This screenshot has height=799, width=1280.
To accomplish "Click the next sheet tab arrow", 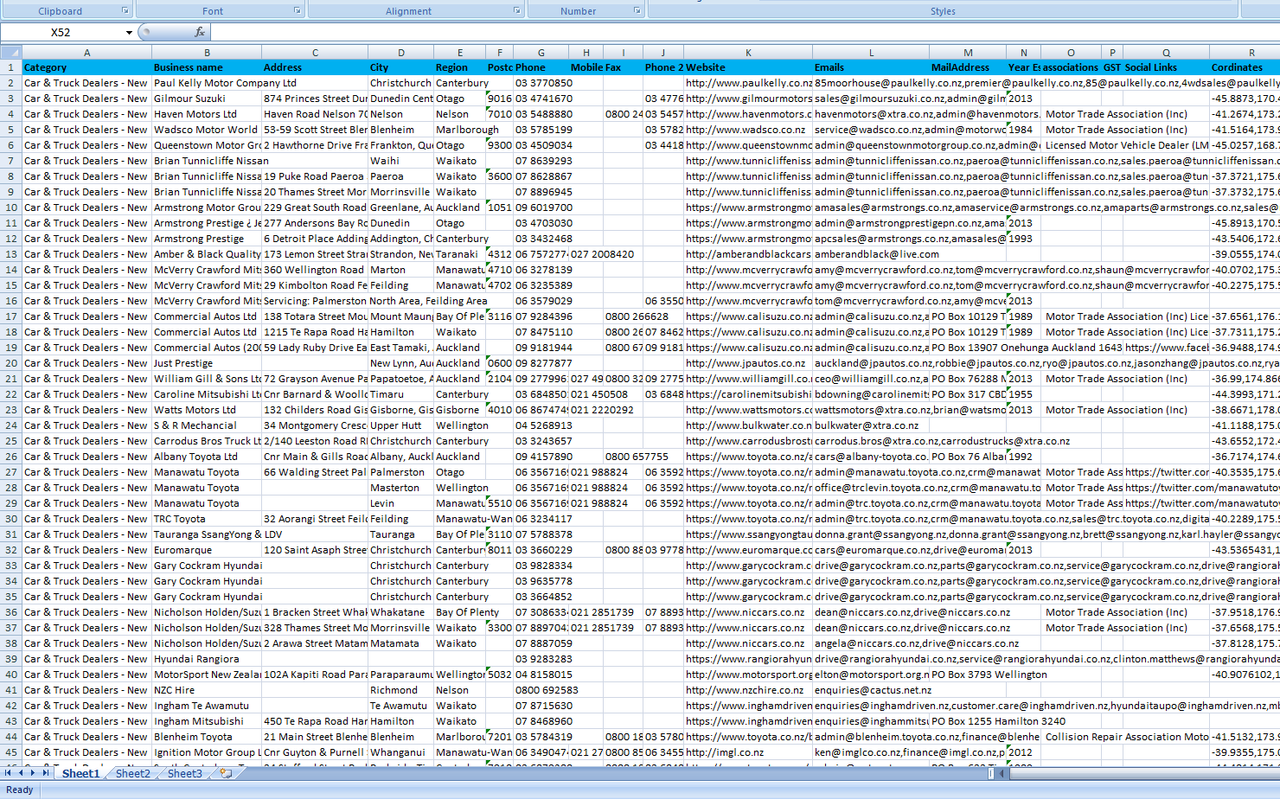I will pos(33,773).
